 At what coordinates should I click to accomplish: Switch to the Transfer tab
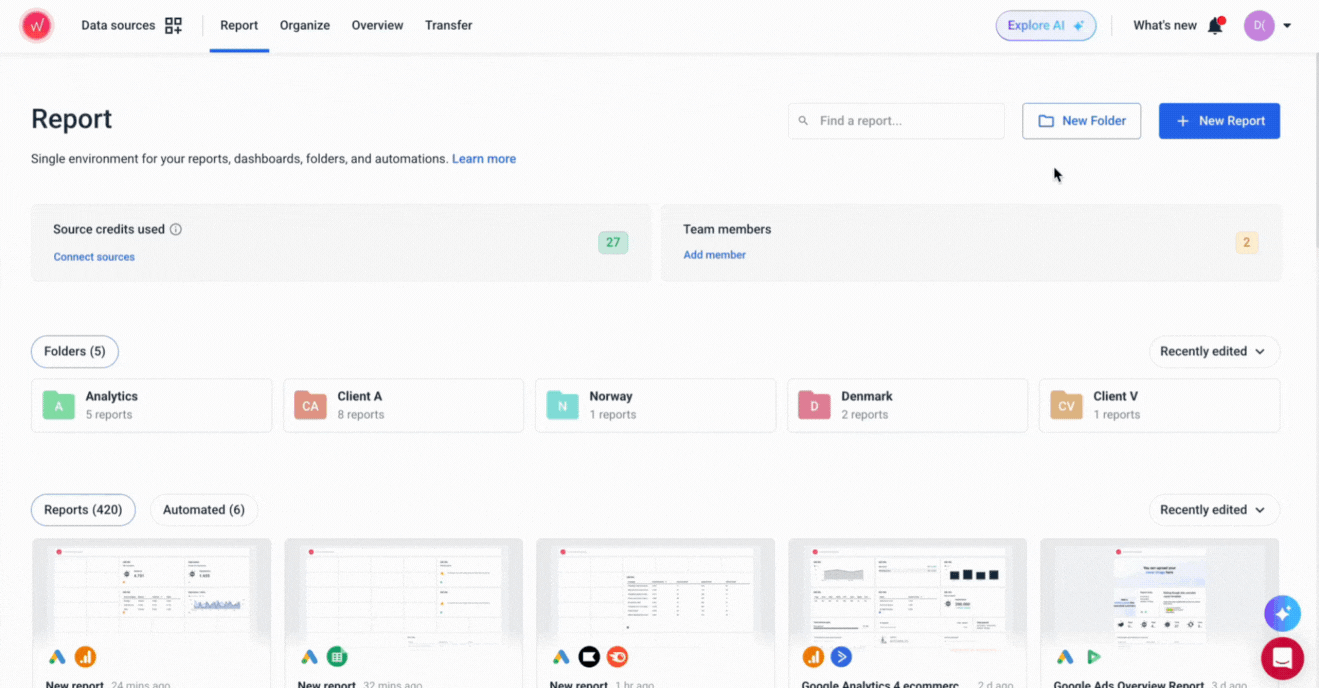(448, 25)
